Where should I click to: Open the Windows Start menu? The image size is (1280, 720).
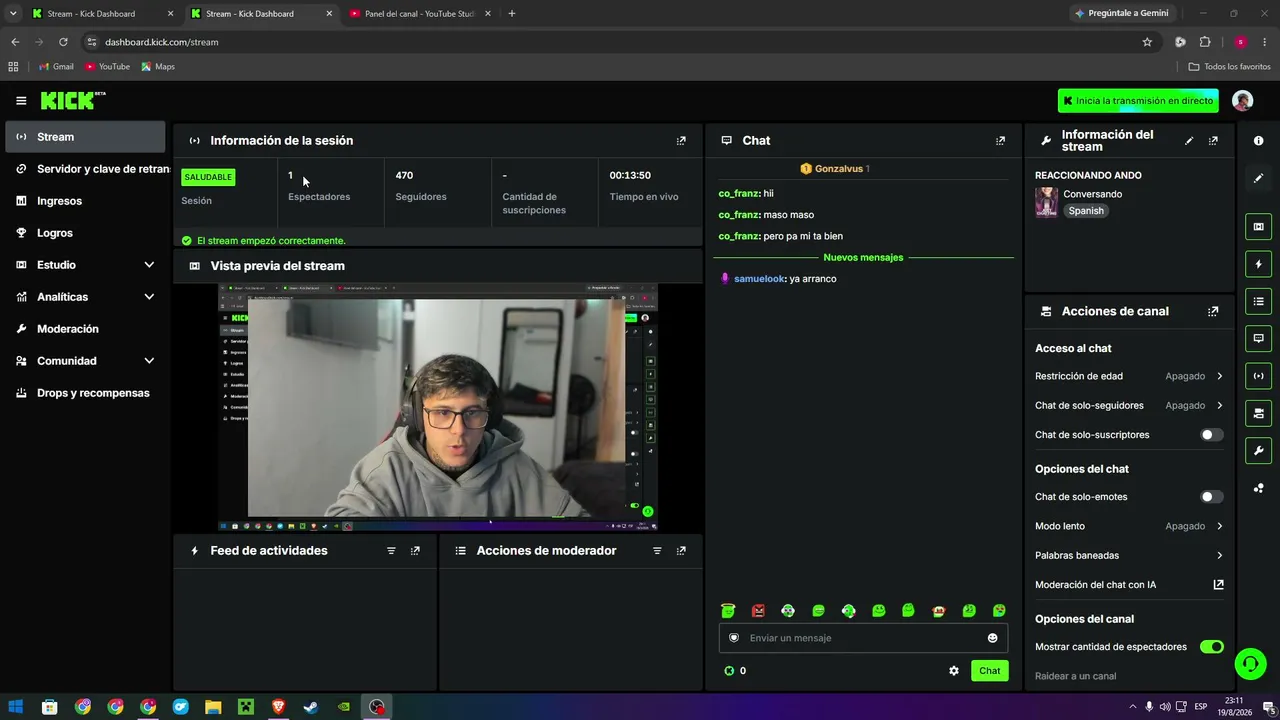pyautogui.click(x=16, y=707)
